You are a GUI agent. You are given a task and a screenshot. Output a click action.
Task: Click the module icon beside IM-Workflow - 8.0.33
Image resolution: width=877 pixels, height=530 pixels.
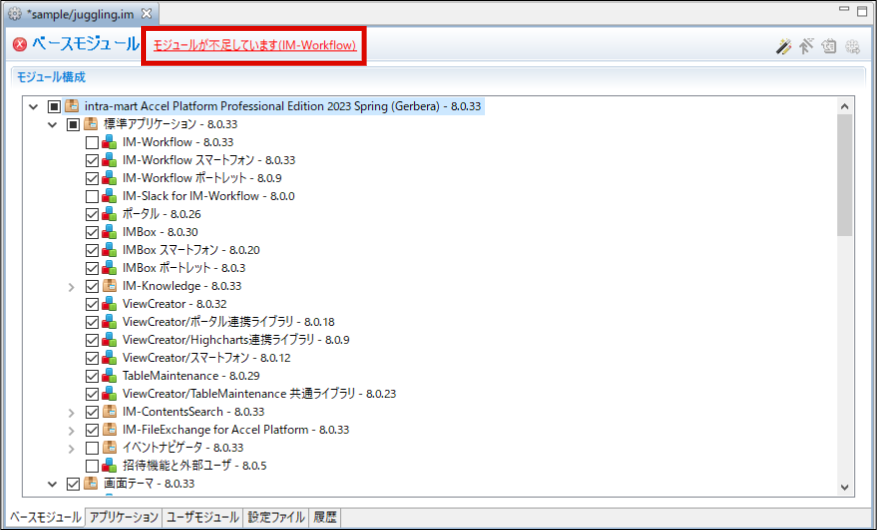point(110,142)
